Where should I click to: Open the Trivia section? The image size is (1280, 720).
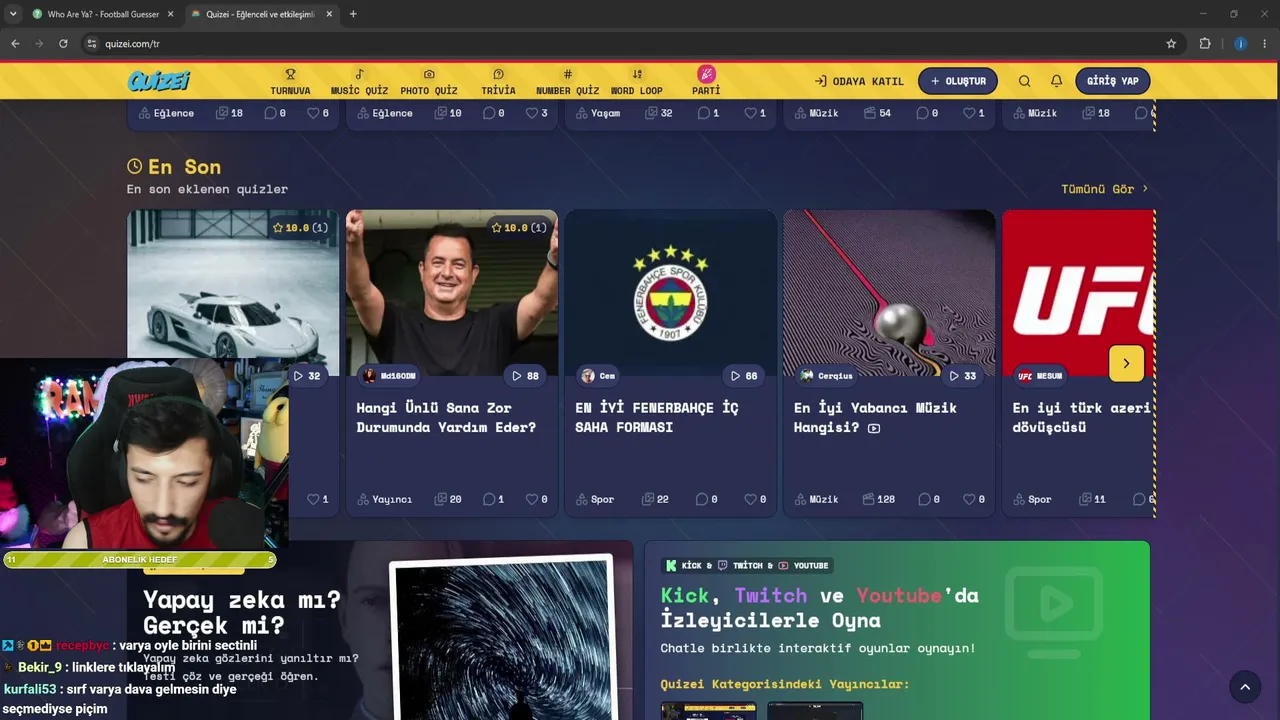point(498,82)
